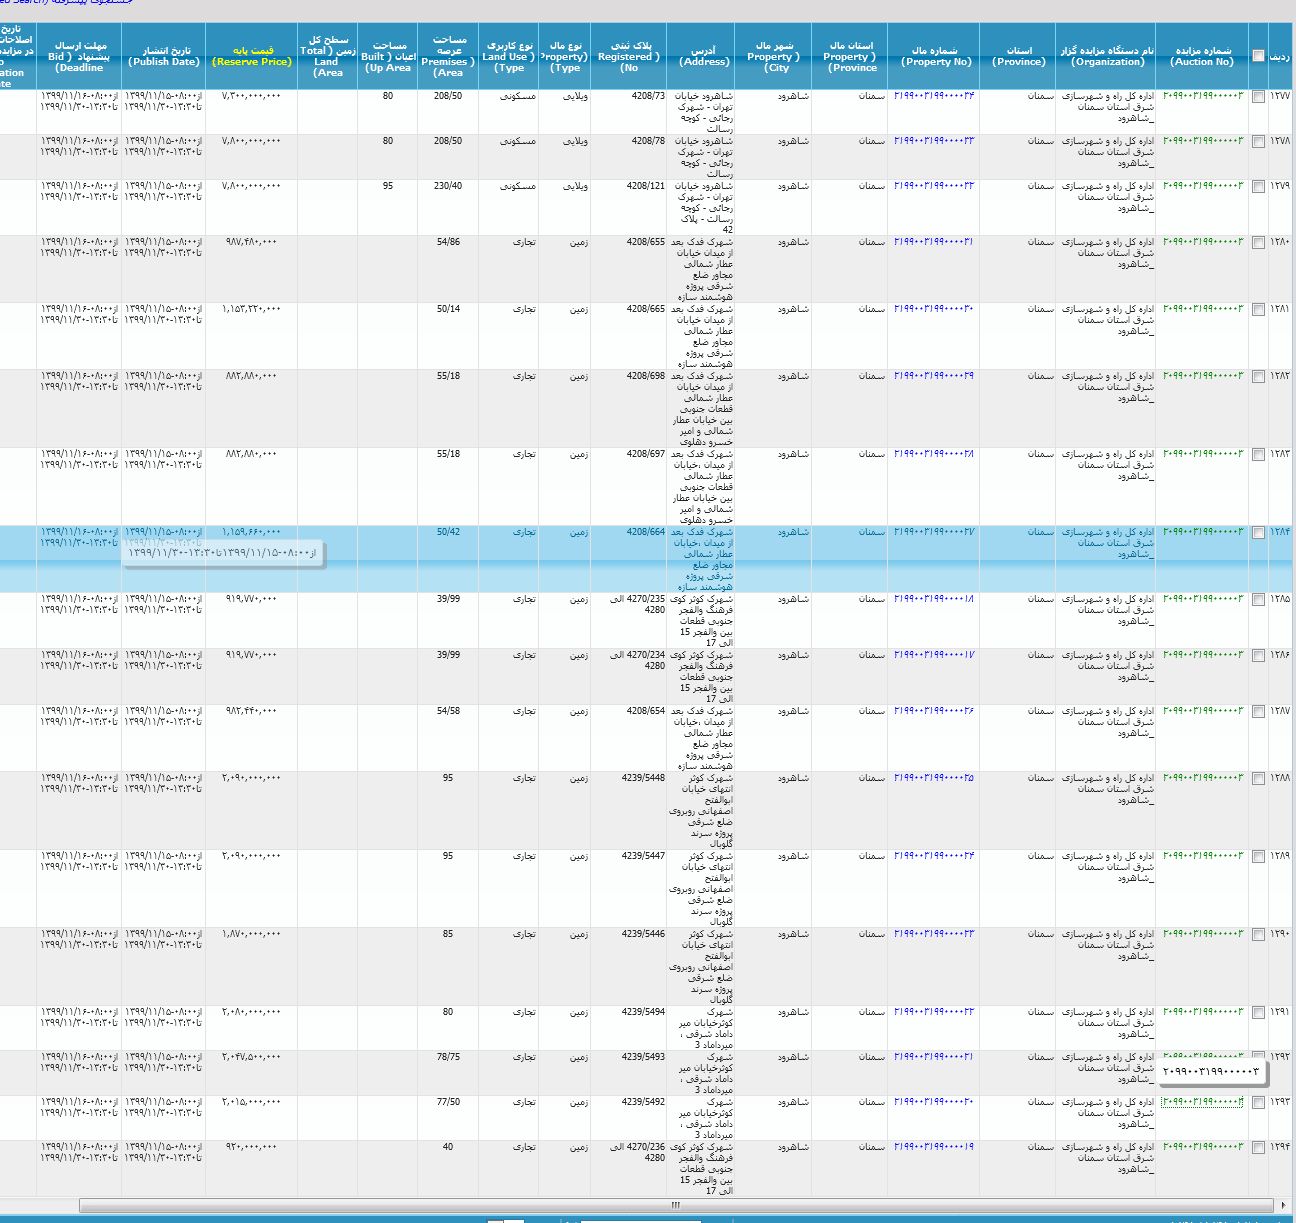Open property number link 2199003199000034

934,96
